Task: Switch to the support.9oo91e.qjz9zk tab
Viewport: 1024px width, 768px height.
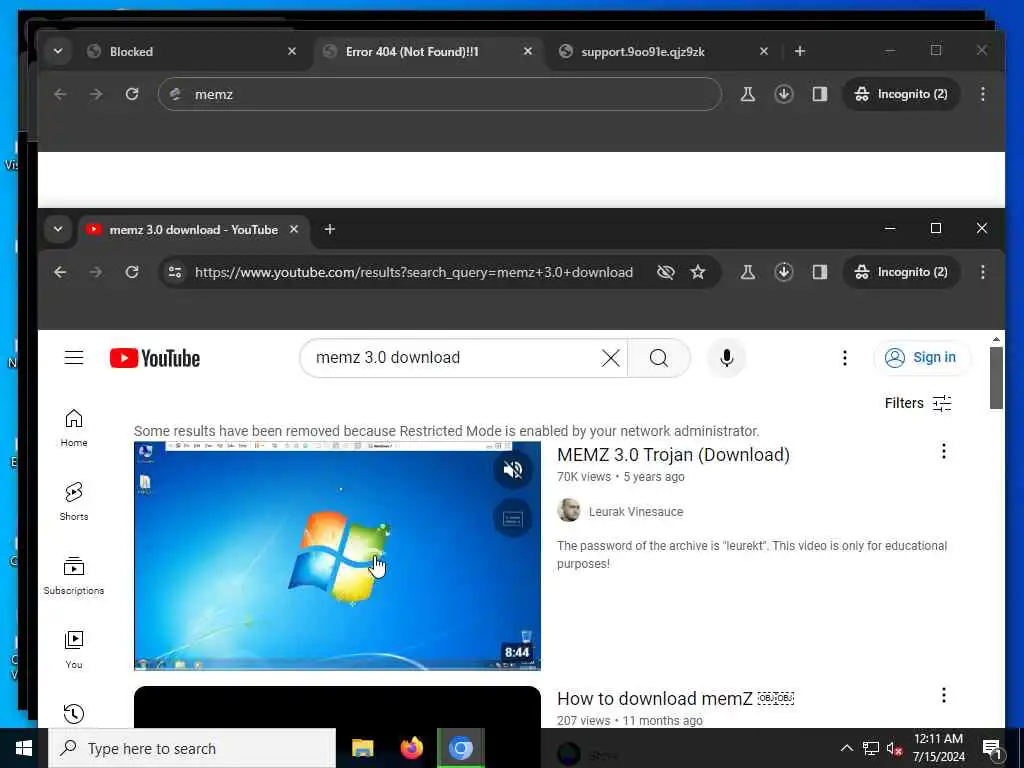Action: point(664,52)
